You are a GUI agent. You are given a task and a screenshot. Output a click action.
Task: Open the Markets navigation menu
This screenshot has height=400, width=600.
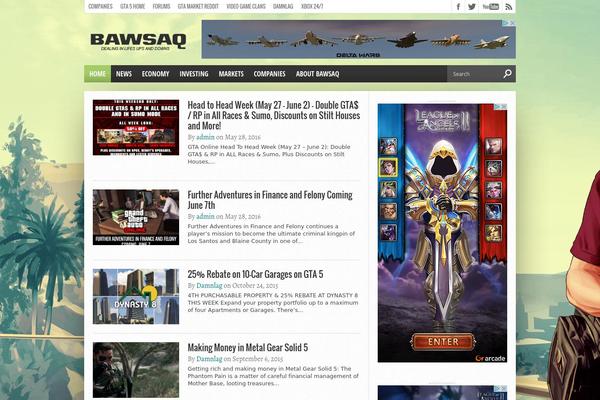tap(231, 73)
